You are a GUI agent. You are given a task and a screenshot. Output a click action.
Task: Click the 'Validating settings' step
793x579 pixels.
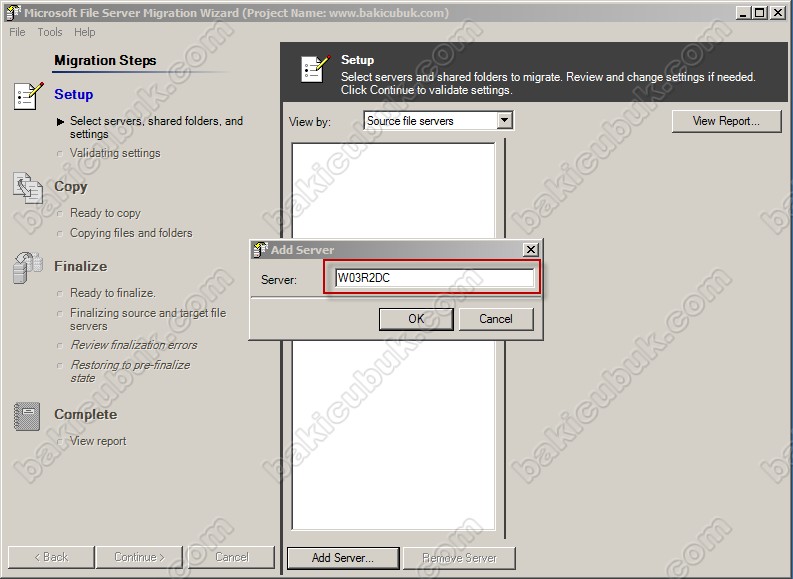(x=115, y=153)
